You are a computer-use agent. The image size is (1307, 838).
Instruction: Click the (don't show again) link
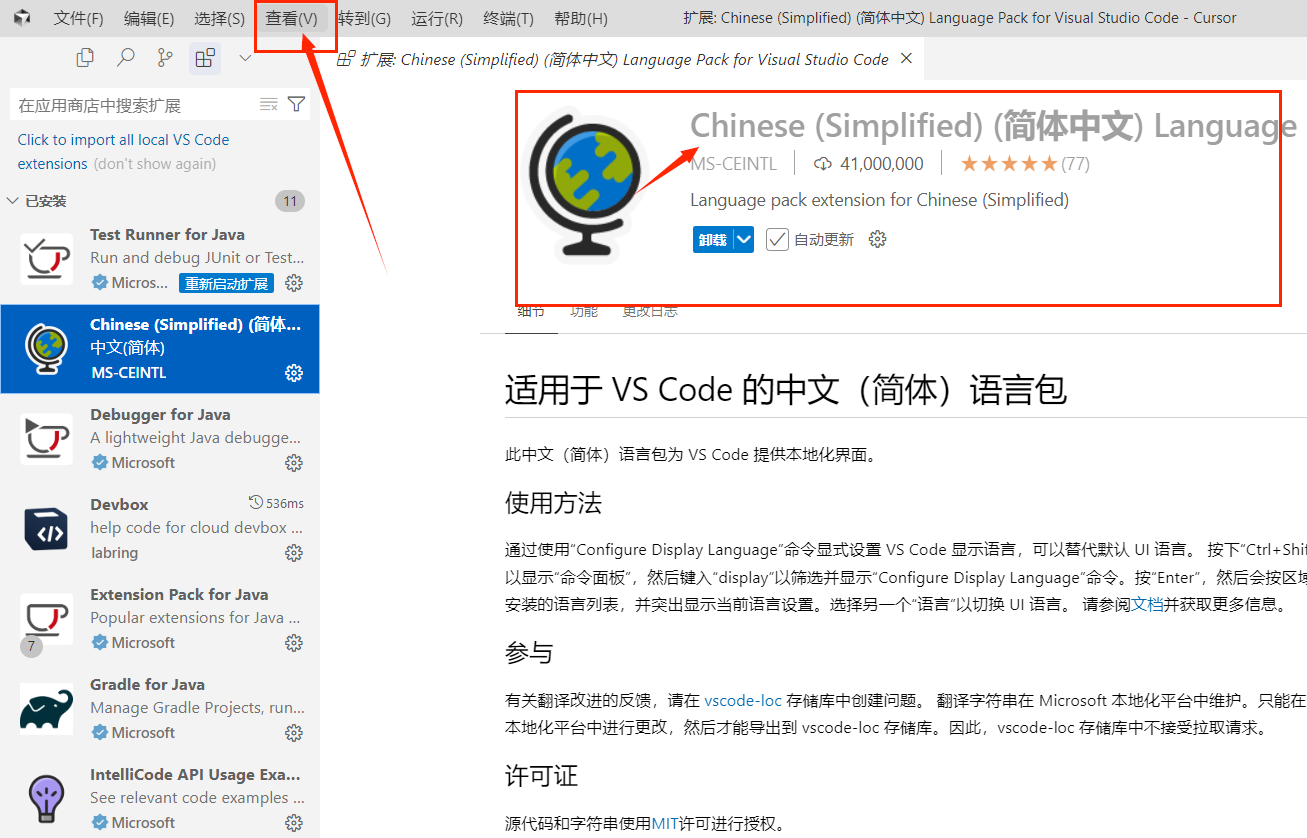[155, 164]
